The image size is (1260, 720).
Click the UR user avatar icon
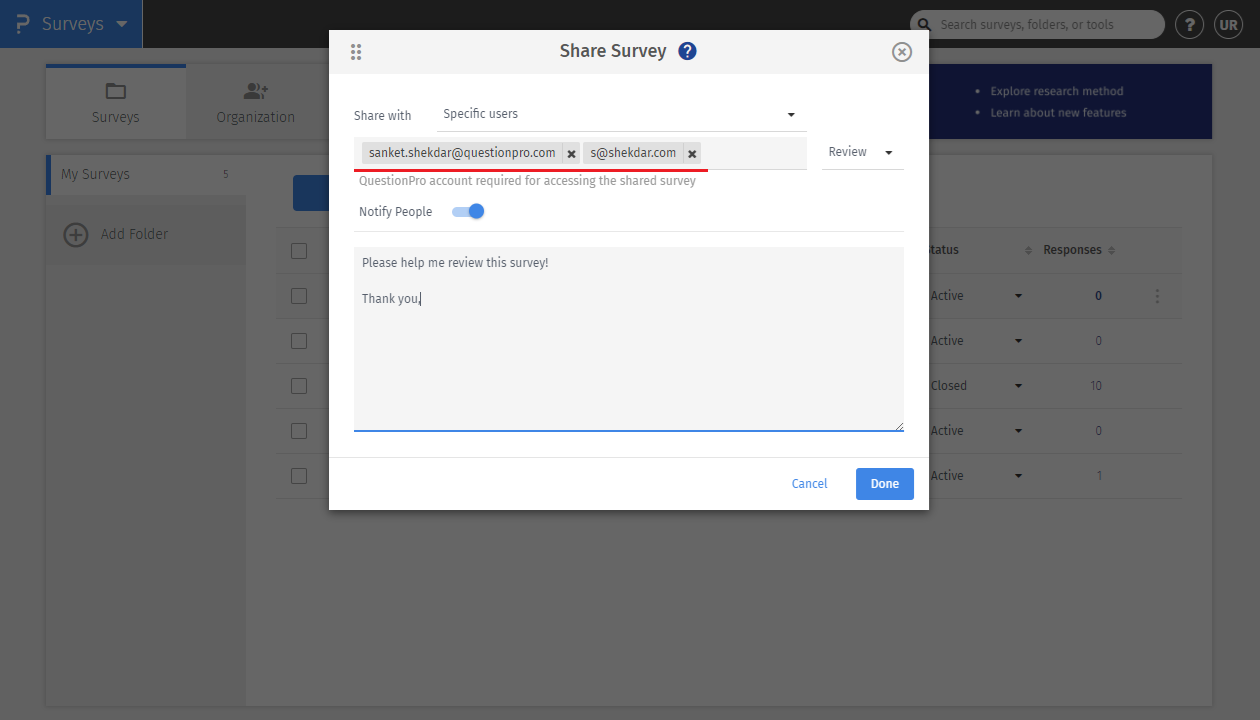click(x=1228, y=25)
